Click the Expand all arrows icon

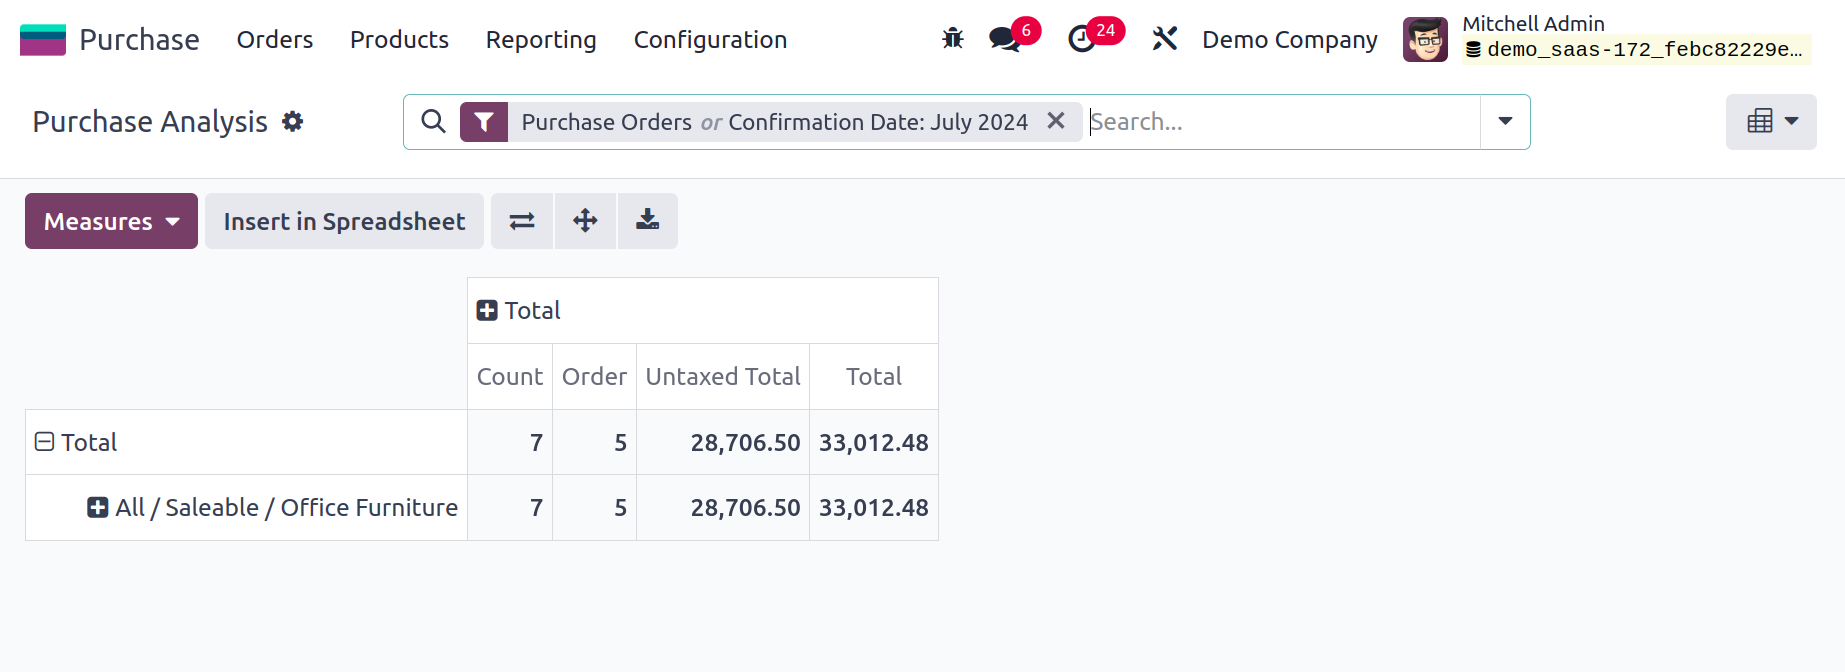pyautogui.click(x=585, y=221)
